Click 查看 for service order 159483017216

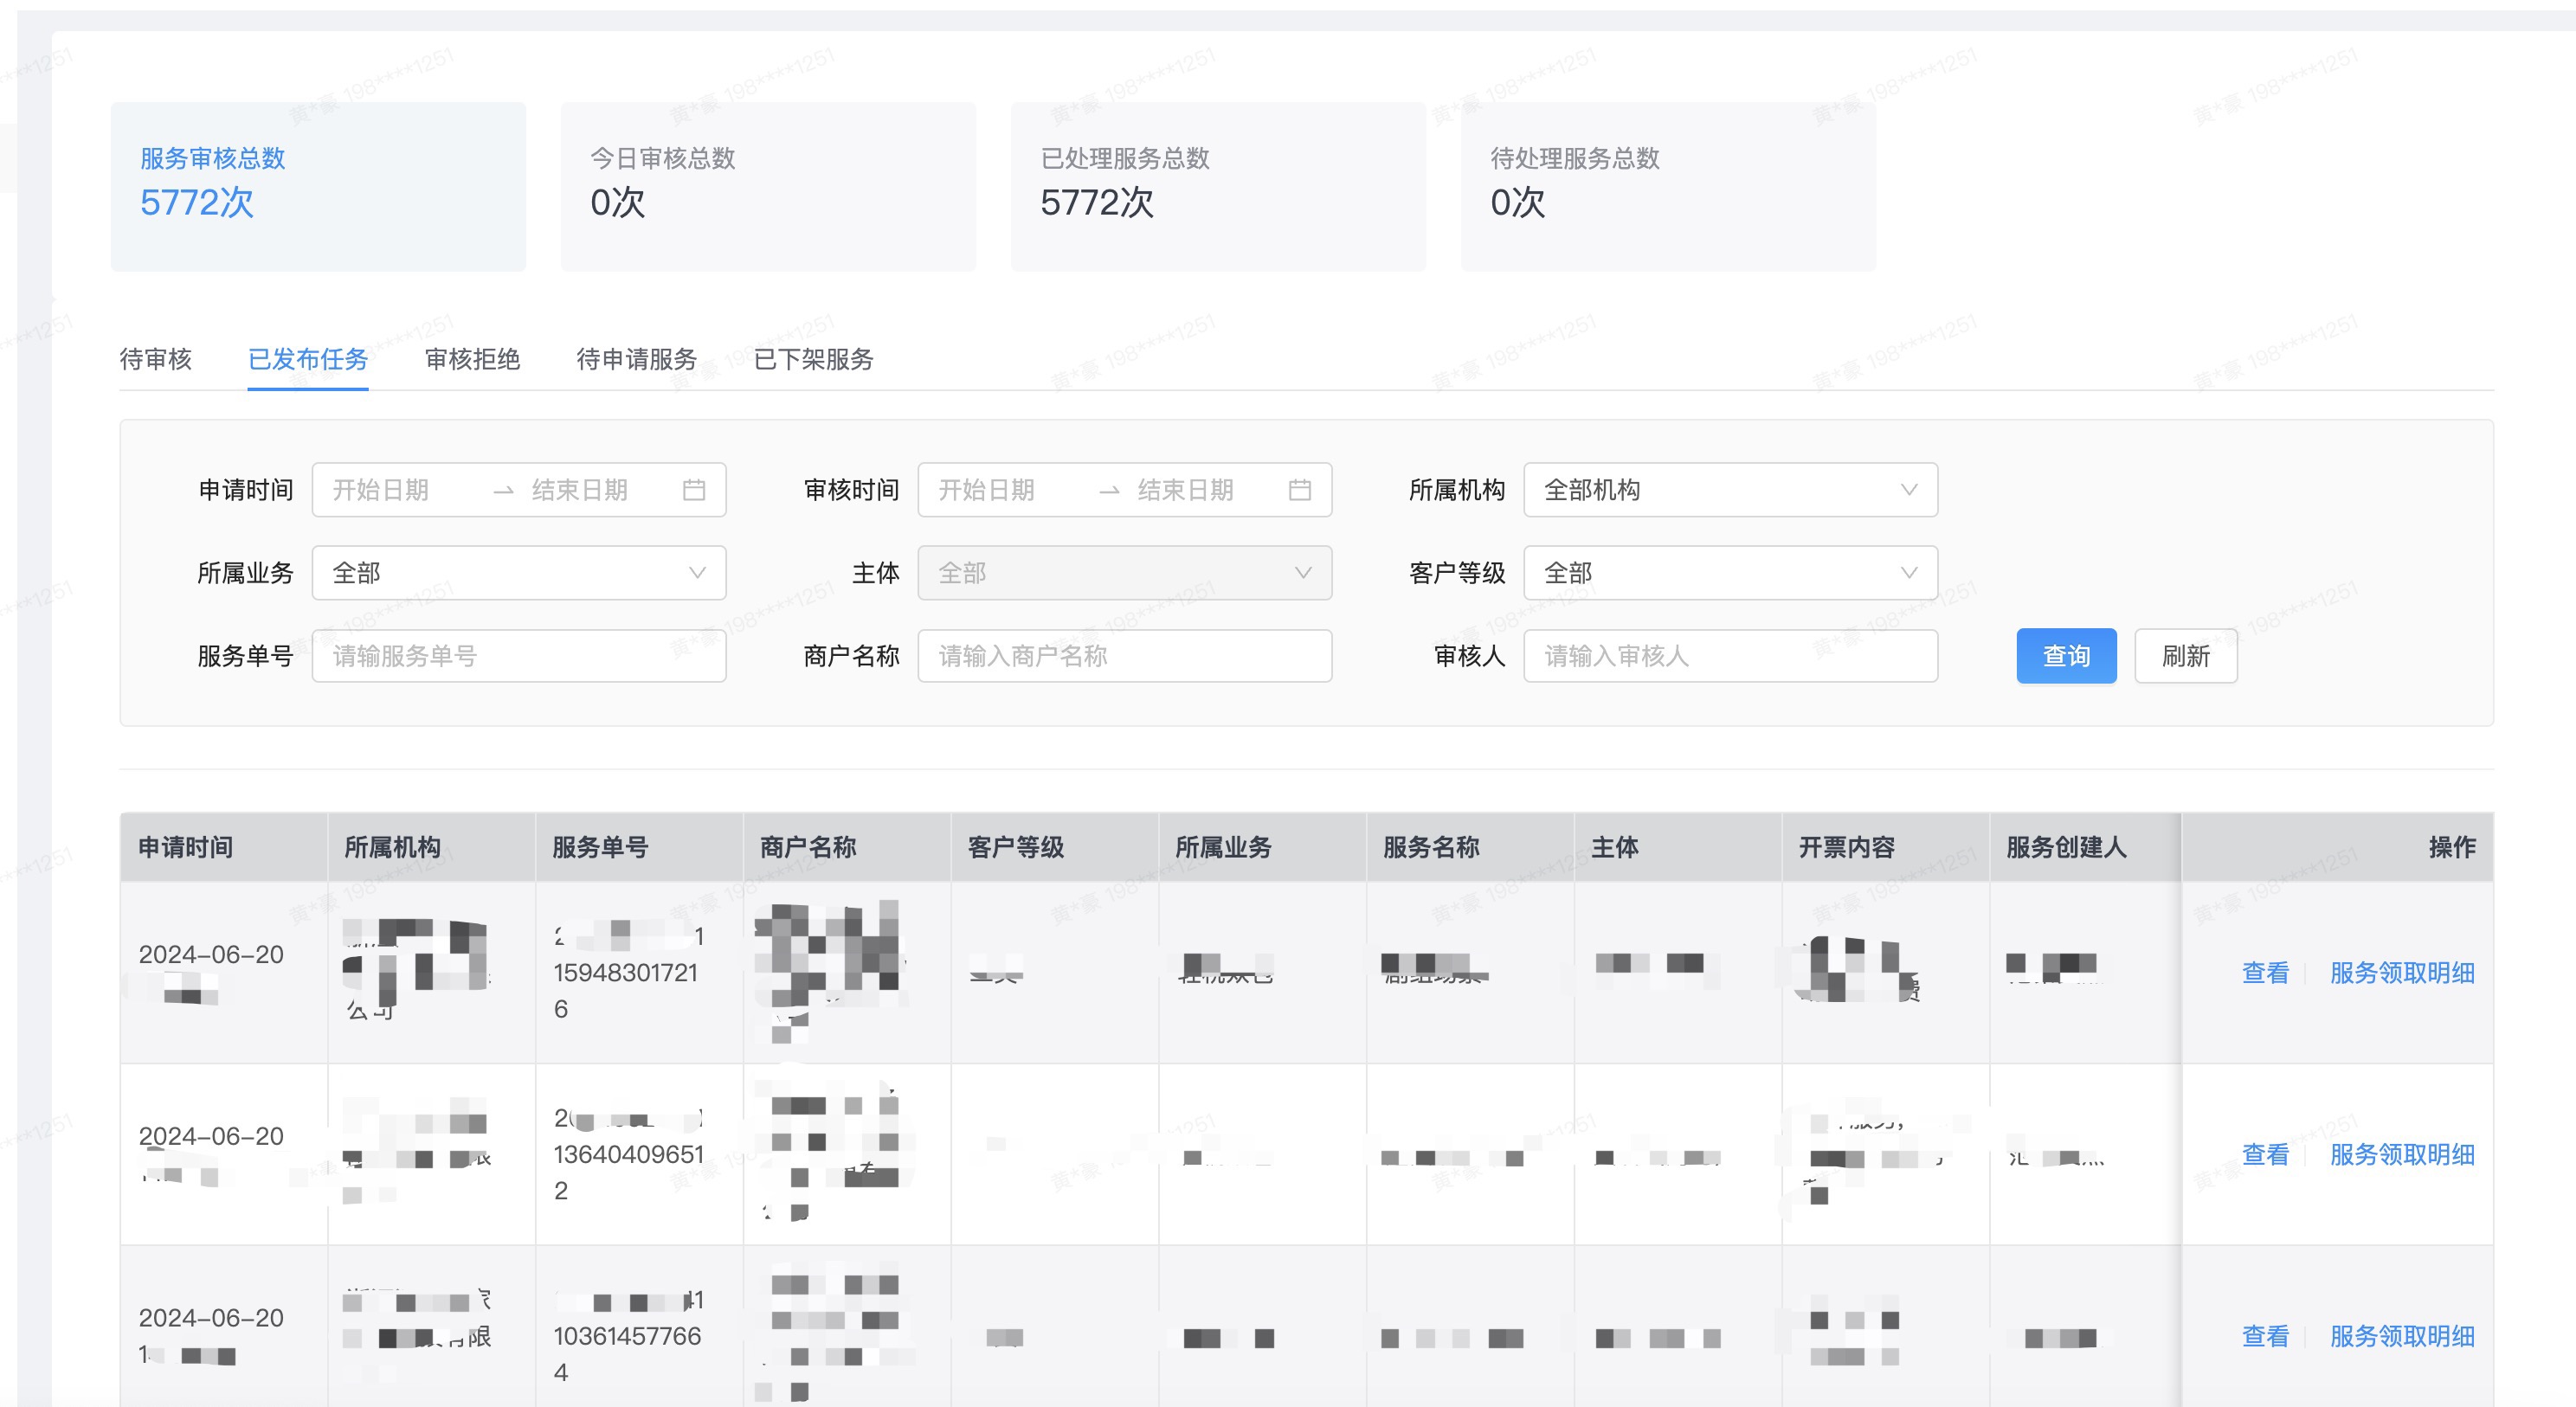click(x=2265, y=973)
